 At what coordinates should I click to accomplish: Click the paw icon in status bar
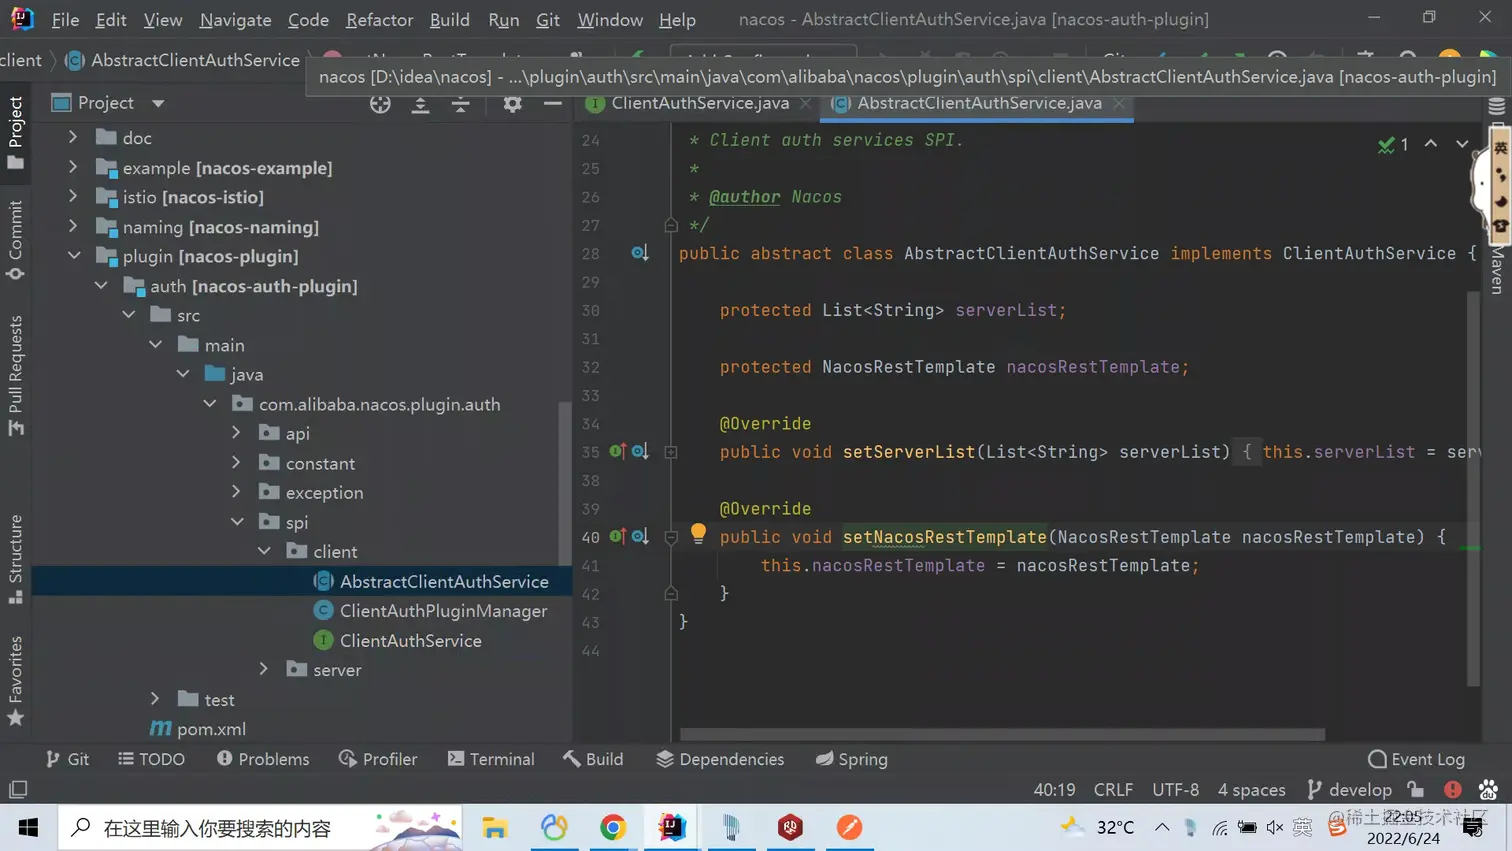[1488, 789]
